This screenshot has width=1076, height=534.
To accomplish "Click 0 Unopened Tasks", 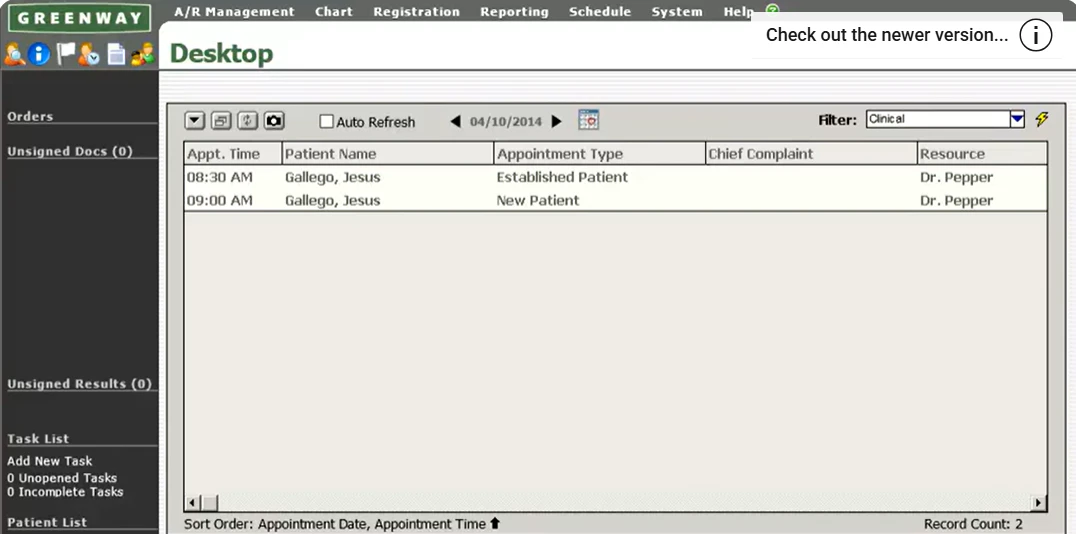I will pyautogui.click(x=62, y=478).
